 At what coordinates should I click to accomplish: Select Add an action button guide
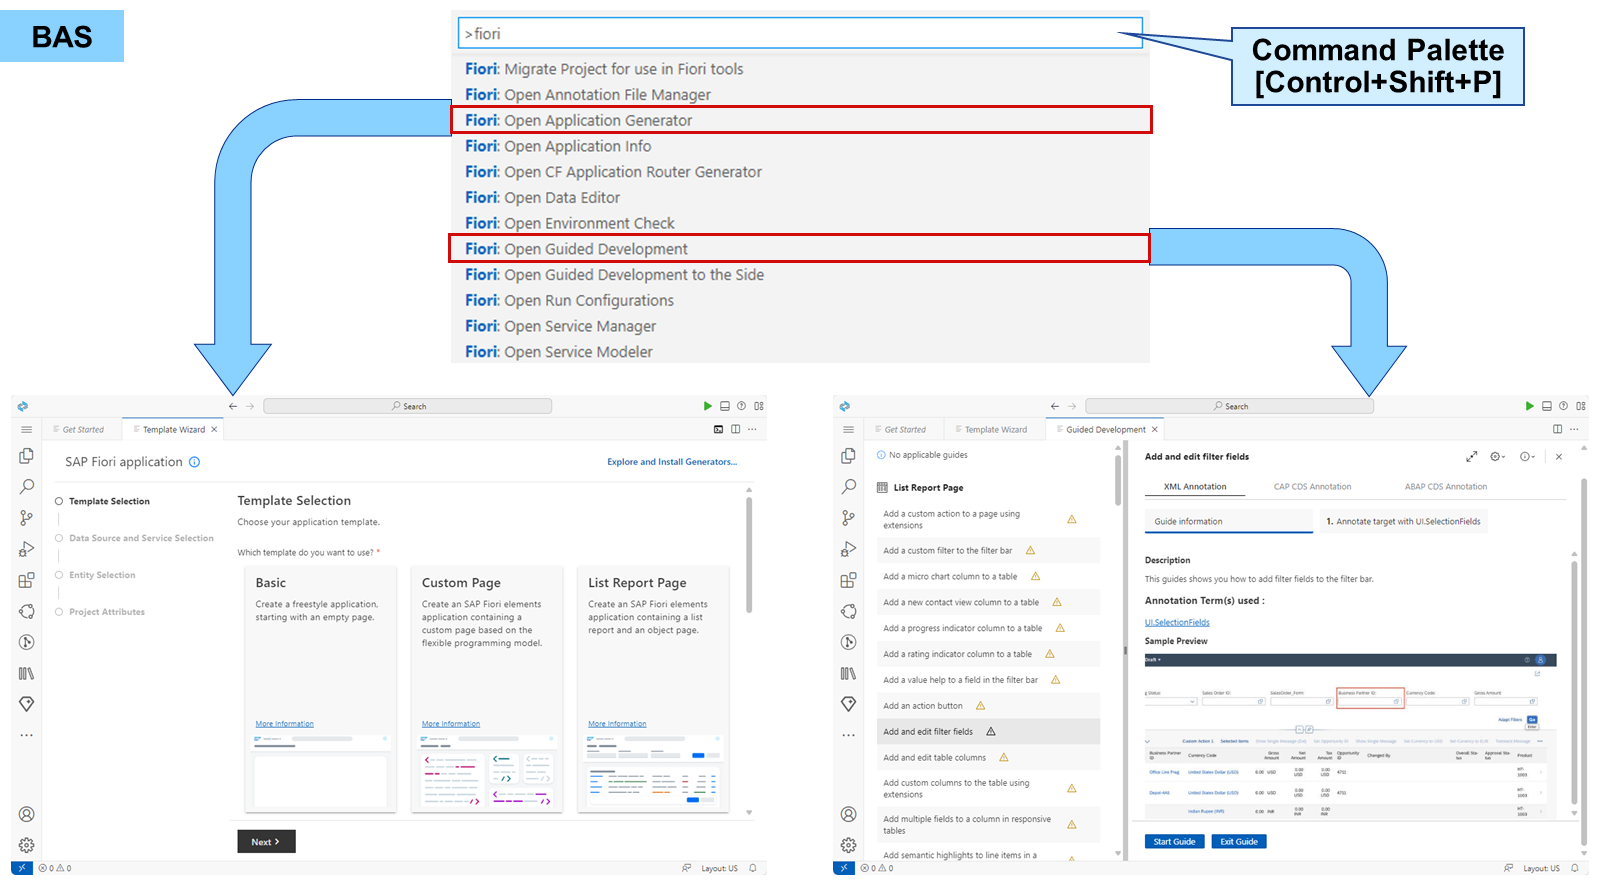(x=990, y=706)
